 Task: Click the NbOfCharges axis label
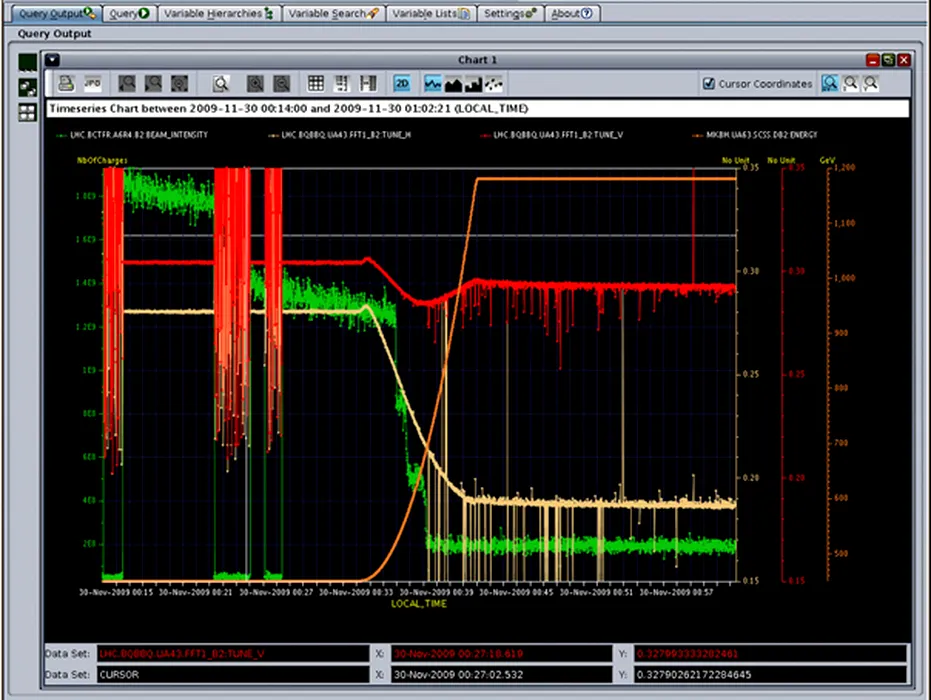click(102, 160)
